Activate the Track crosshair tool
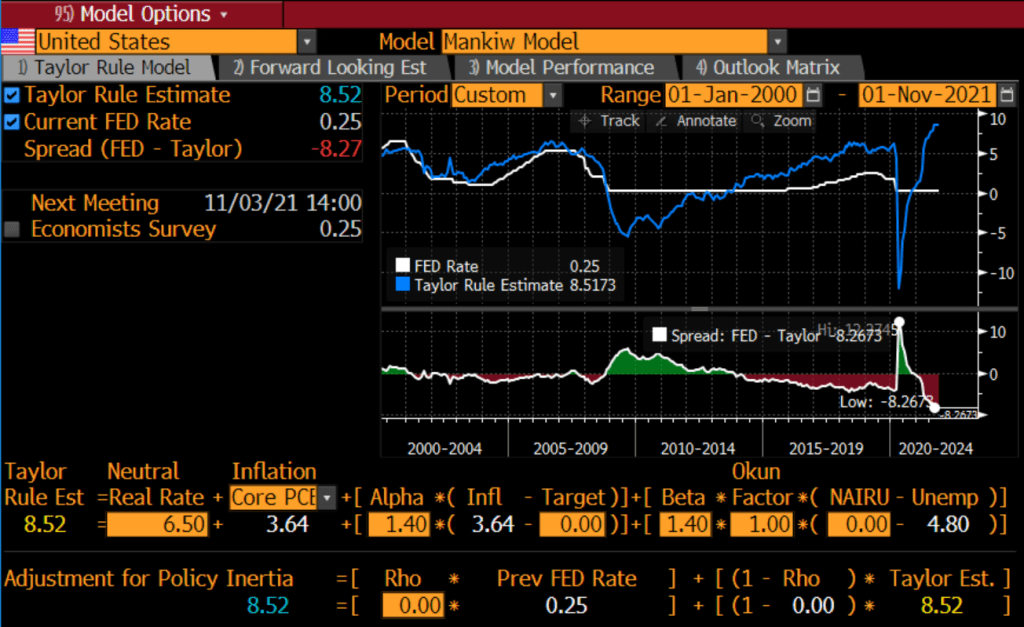 tap(609, 121)
